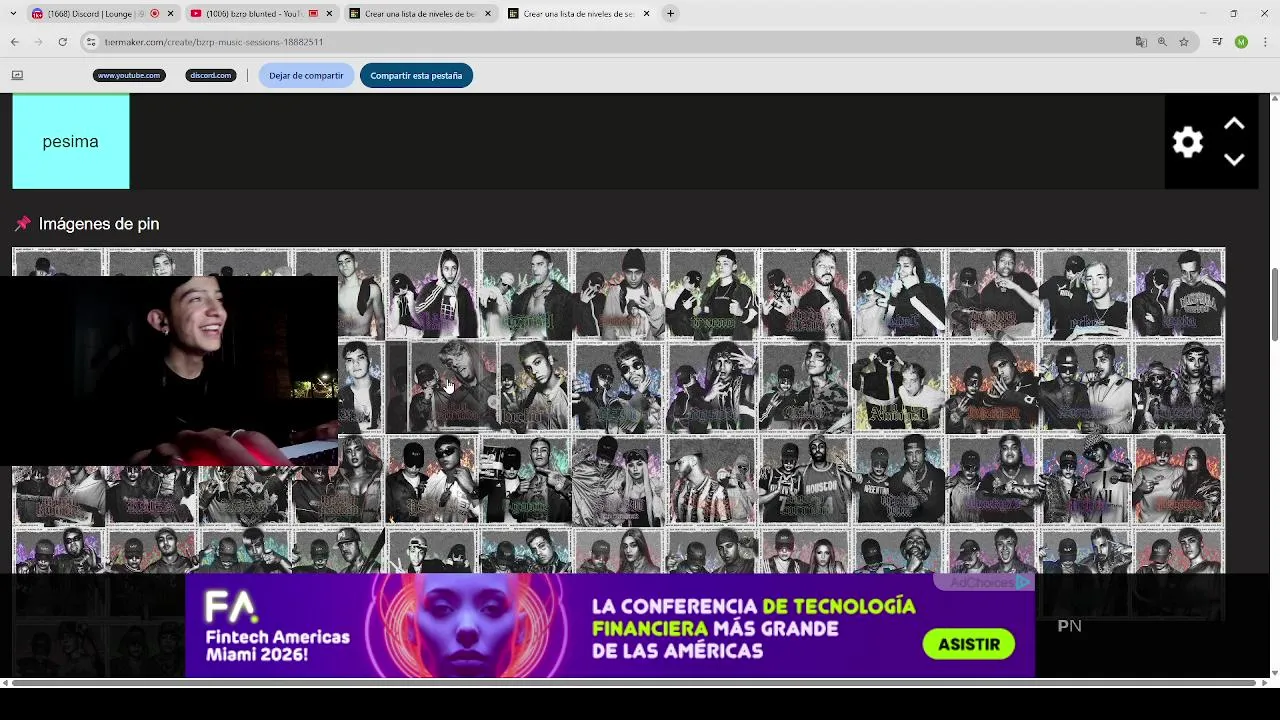Move the pesima row up with arrow

tap(1234, 124)
